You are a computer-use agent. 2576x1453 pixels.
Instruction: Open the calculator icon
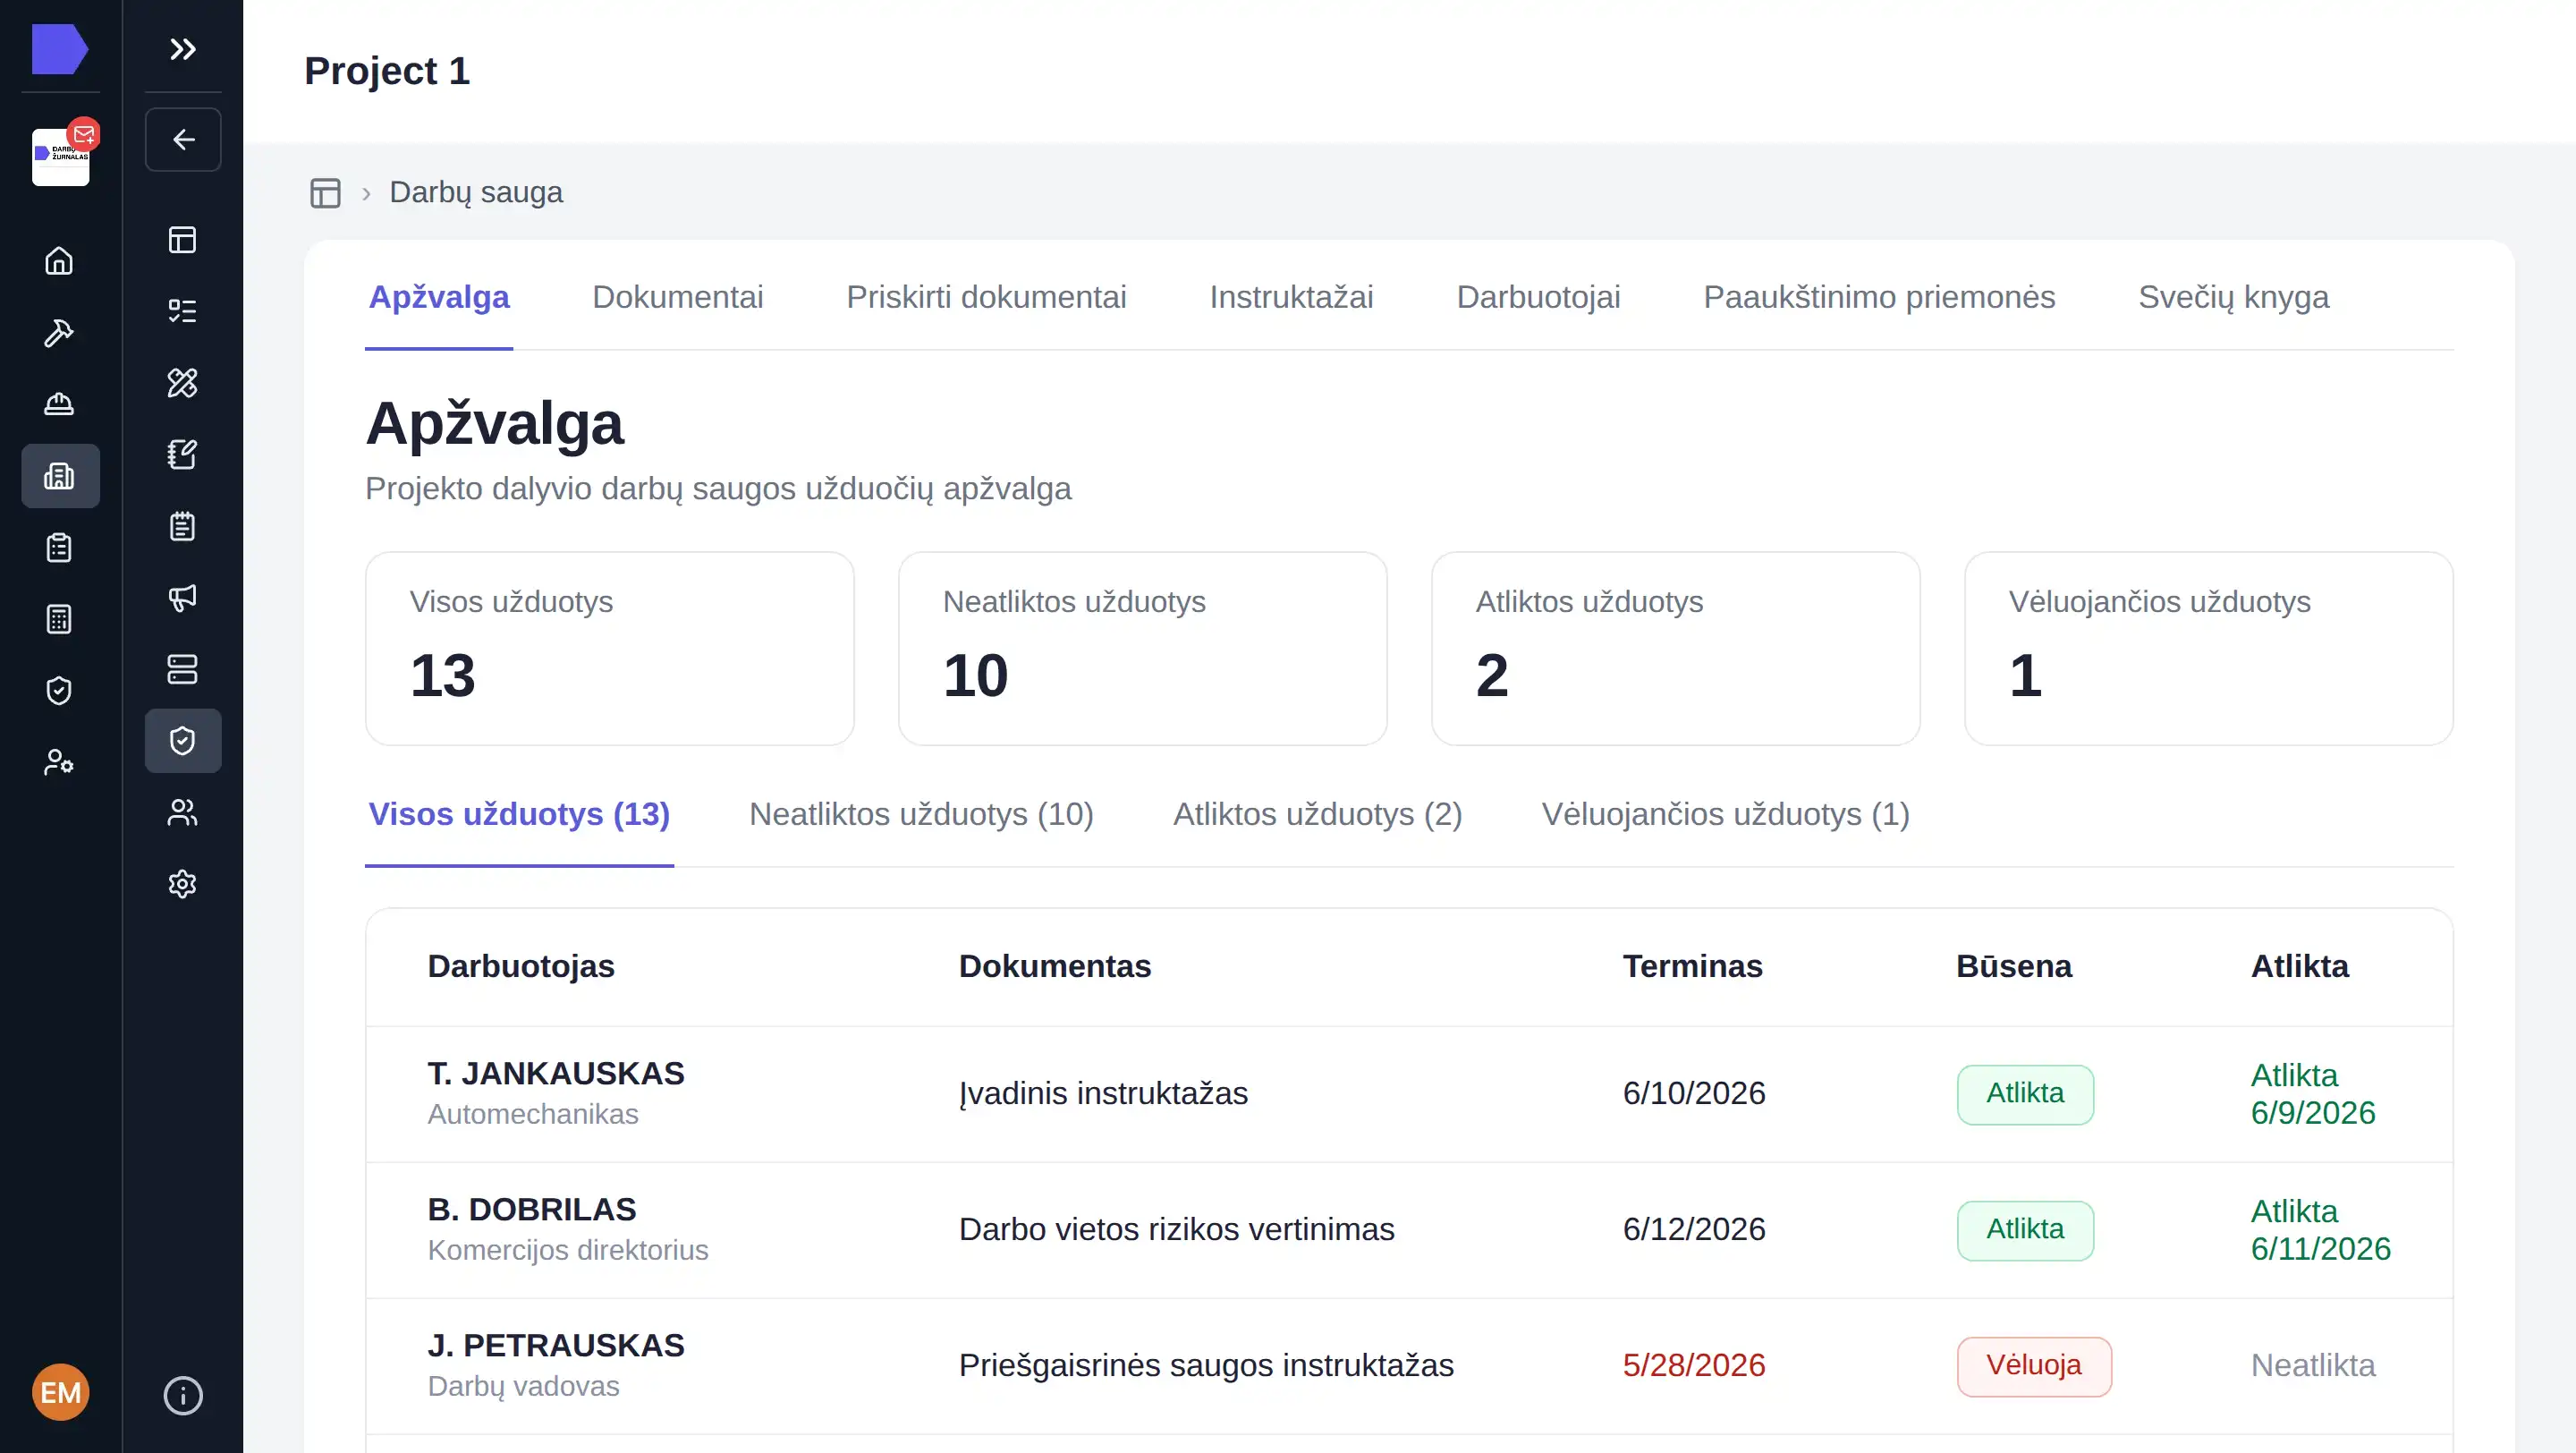tap(59, 619)
